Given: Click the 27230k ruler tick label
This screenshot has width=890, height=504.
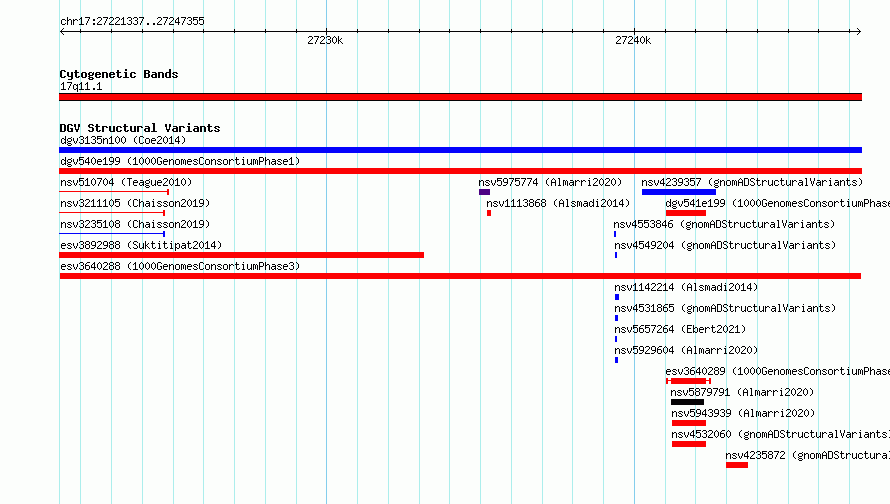Looking at the screenshot, I should click(325, 40).
